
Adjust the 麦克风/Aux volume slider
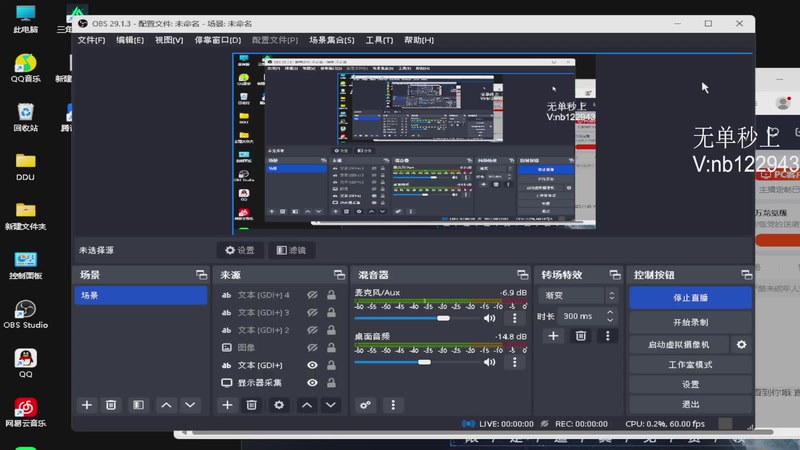point(443,318)
